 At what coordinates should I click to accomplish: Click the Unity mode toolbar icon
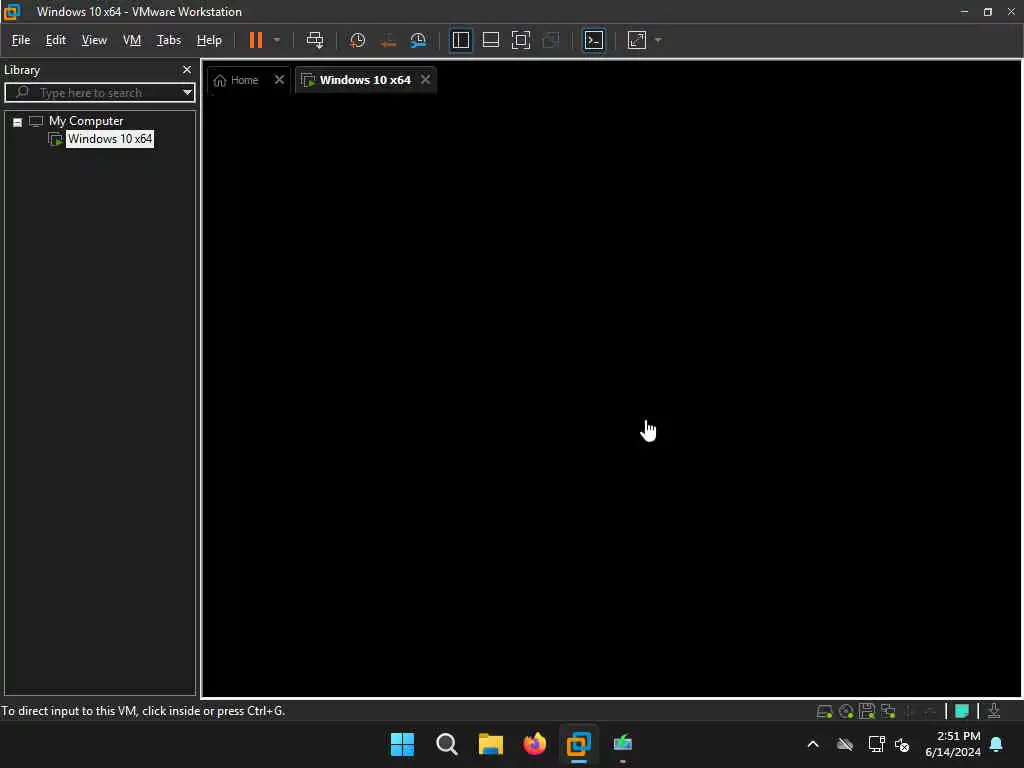(x=551, y=40)
